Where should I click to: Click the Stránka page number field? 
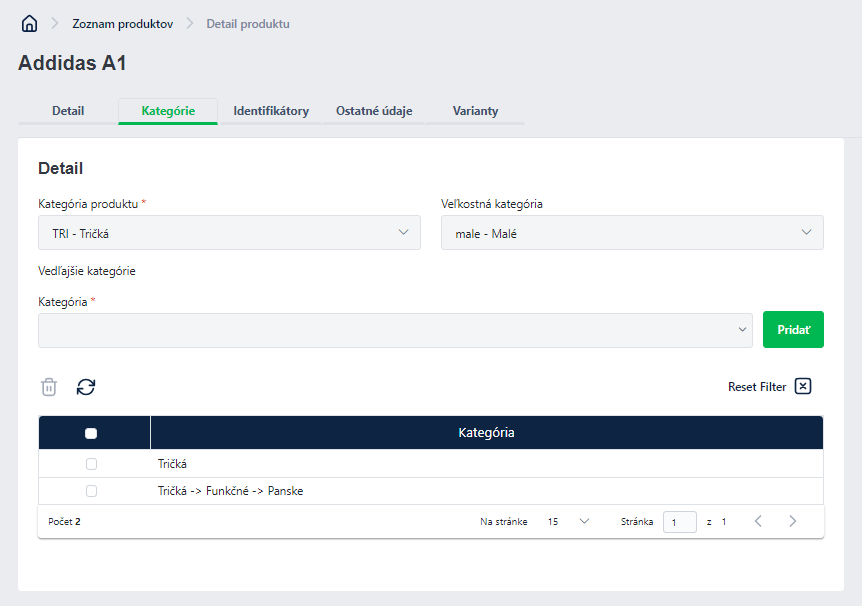(x=680, y=522)
